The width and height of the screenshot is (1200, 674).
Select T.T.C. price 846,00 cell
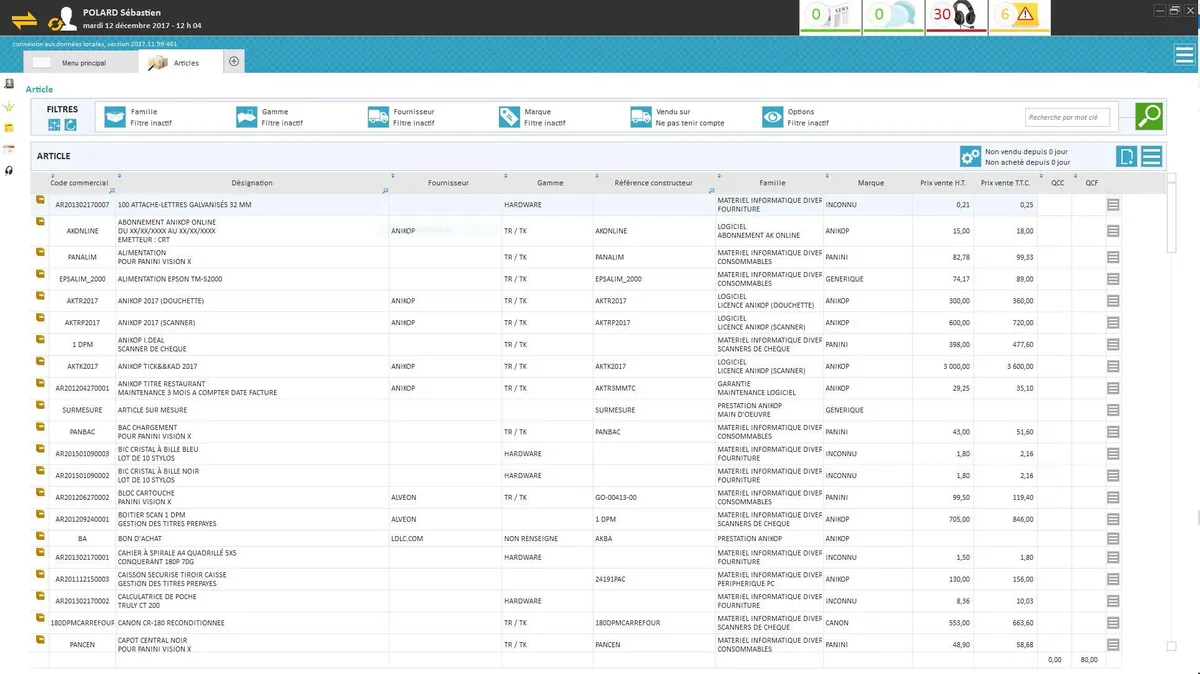pyautogui.click(x=1005, y=519)
